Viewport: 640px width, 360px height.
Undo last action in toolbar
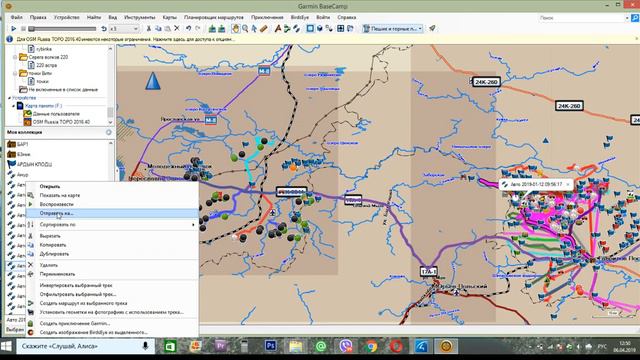(188, 29)
